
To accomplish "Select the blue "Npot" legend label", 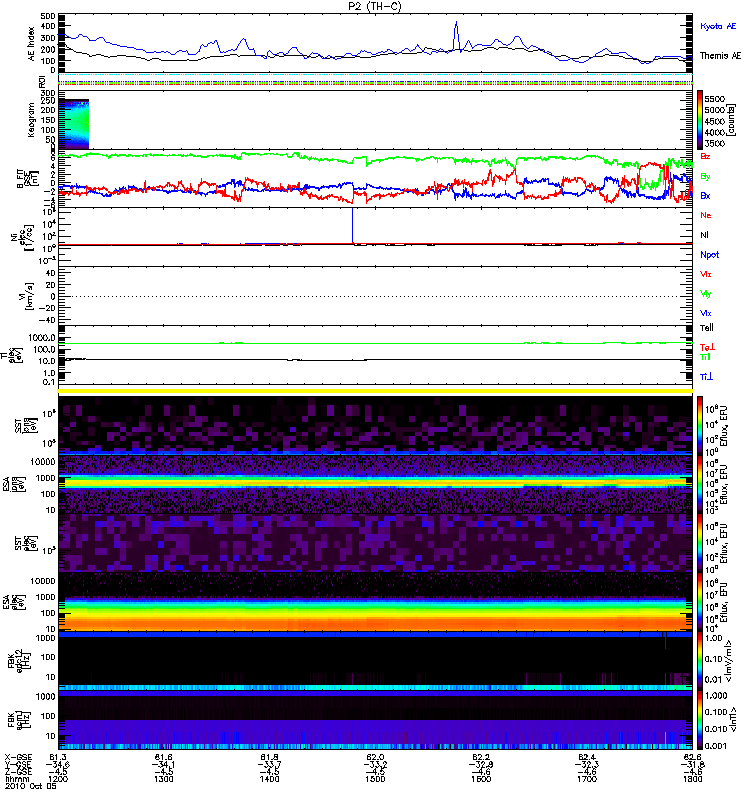I will pos(709,255).
